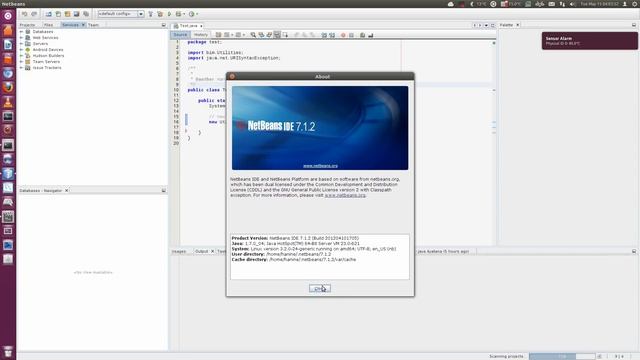Click Shift Line Left icon

pyautogui.click(x=324, y=35)
